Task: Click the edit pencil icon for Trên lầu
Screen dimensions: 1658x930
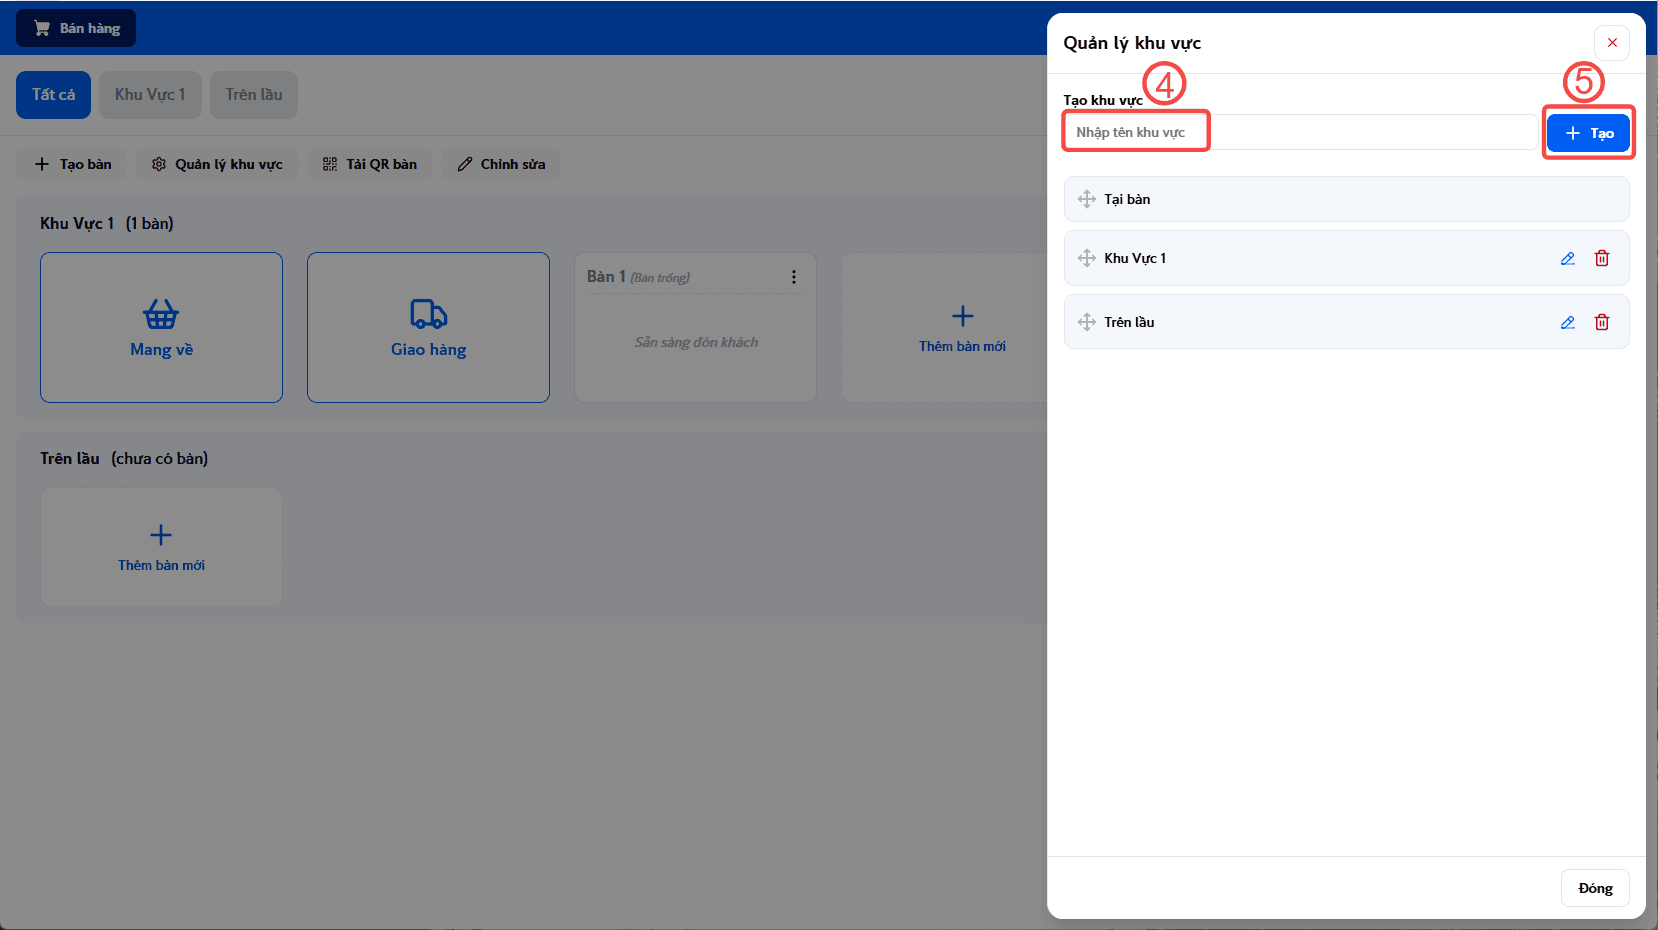Action: (x=1568, y=322)
